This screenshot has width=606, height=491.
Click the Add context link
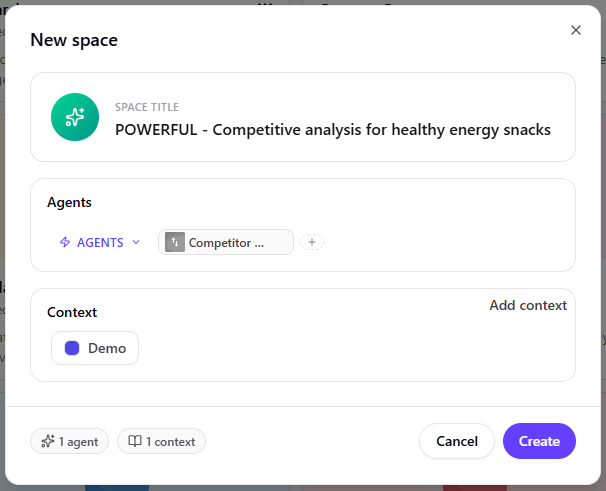[x=528, y=305]
